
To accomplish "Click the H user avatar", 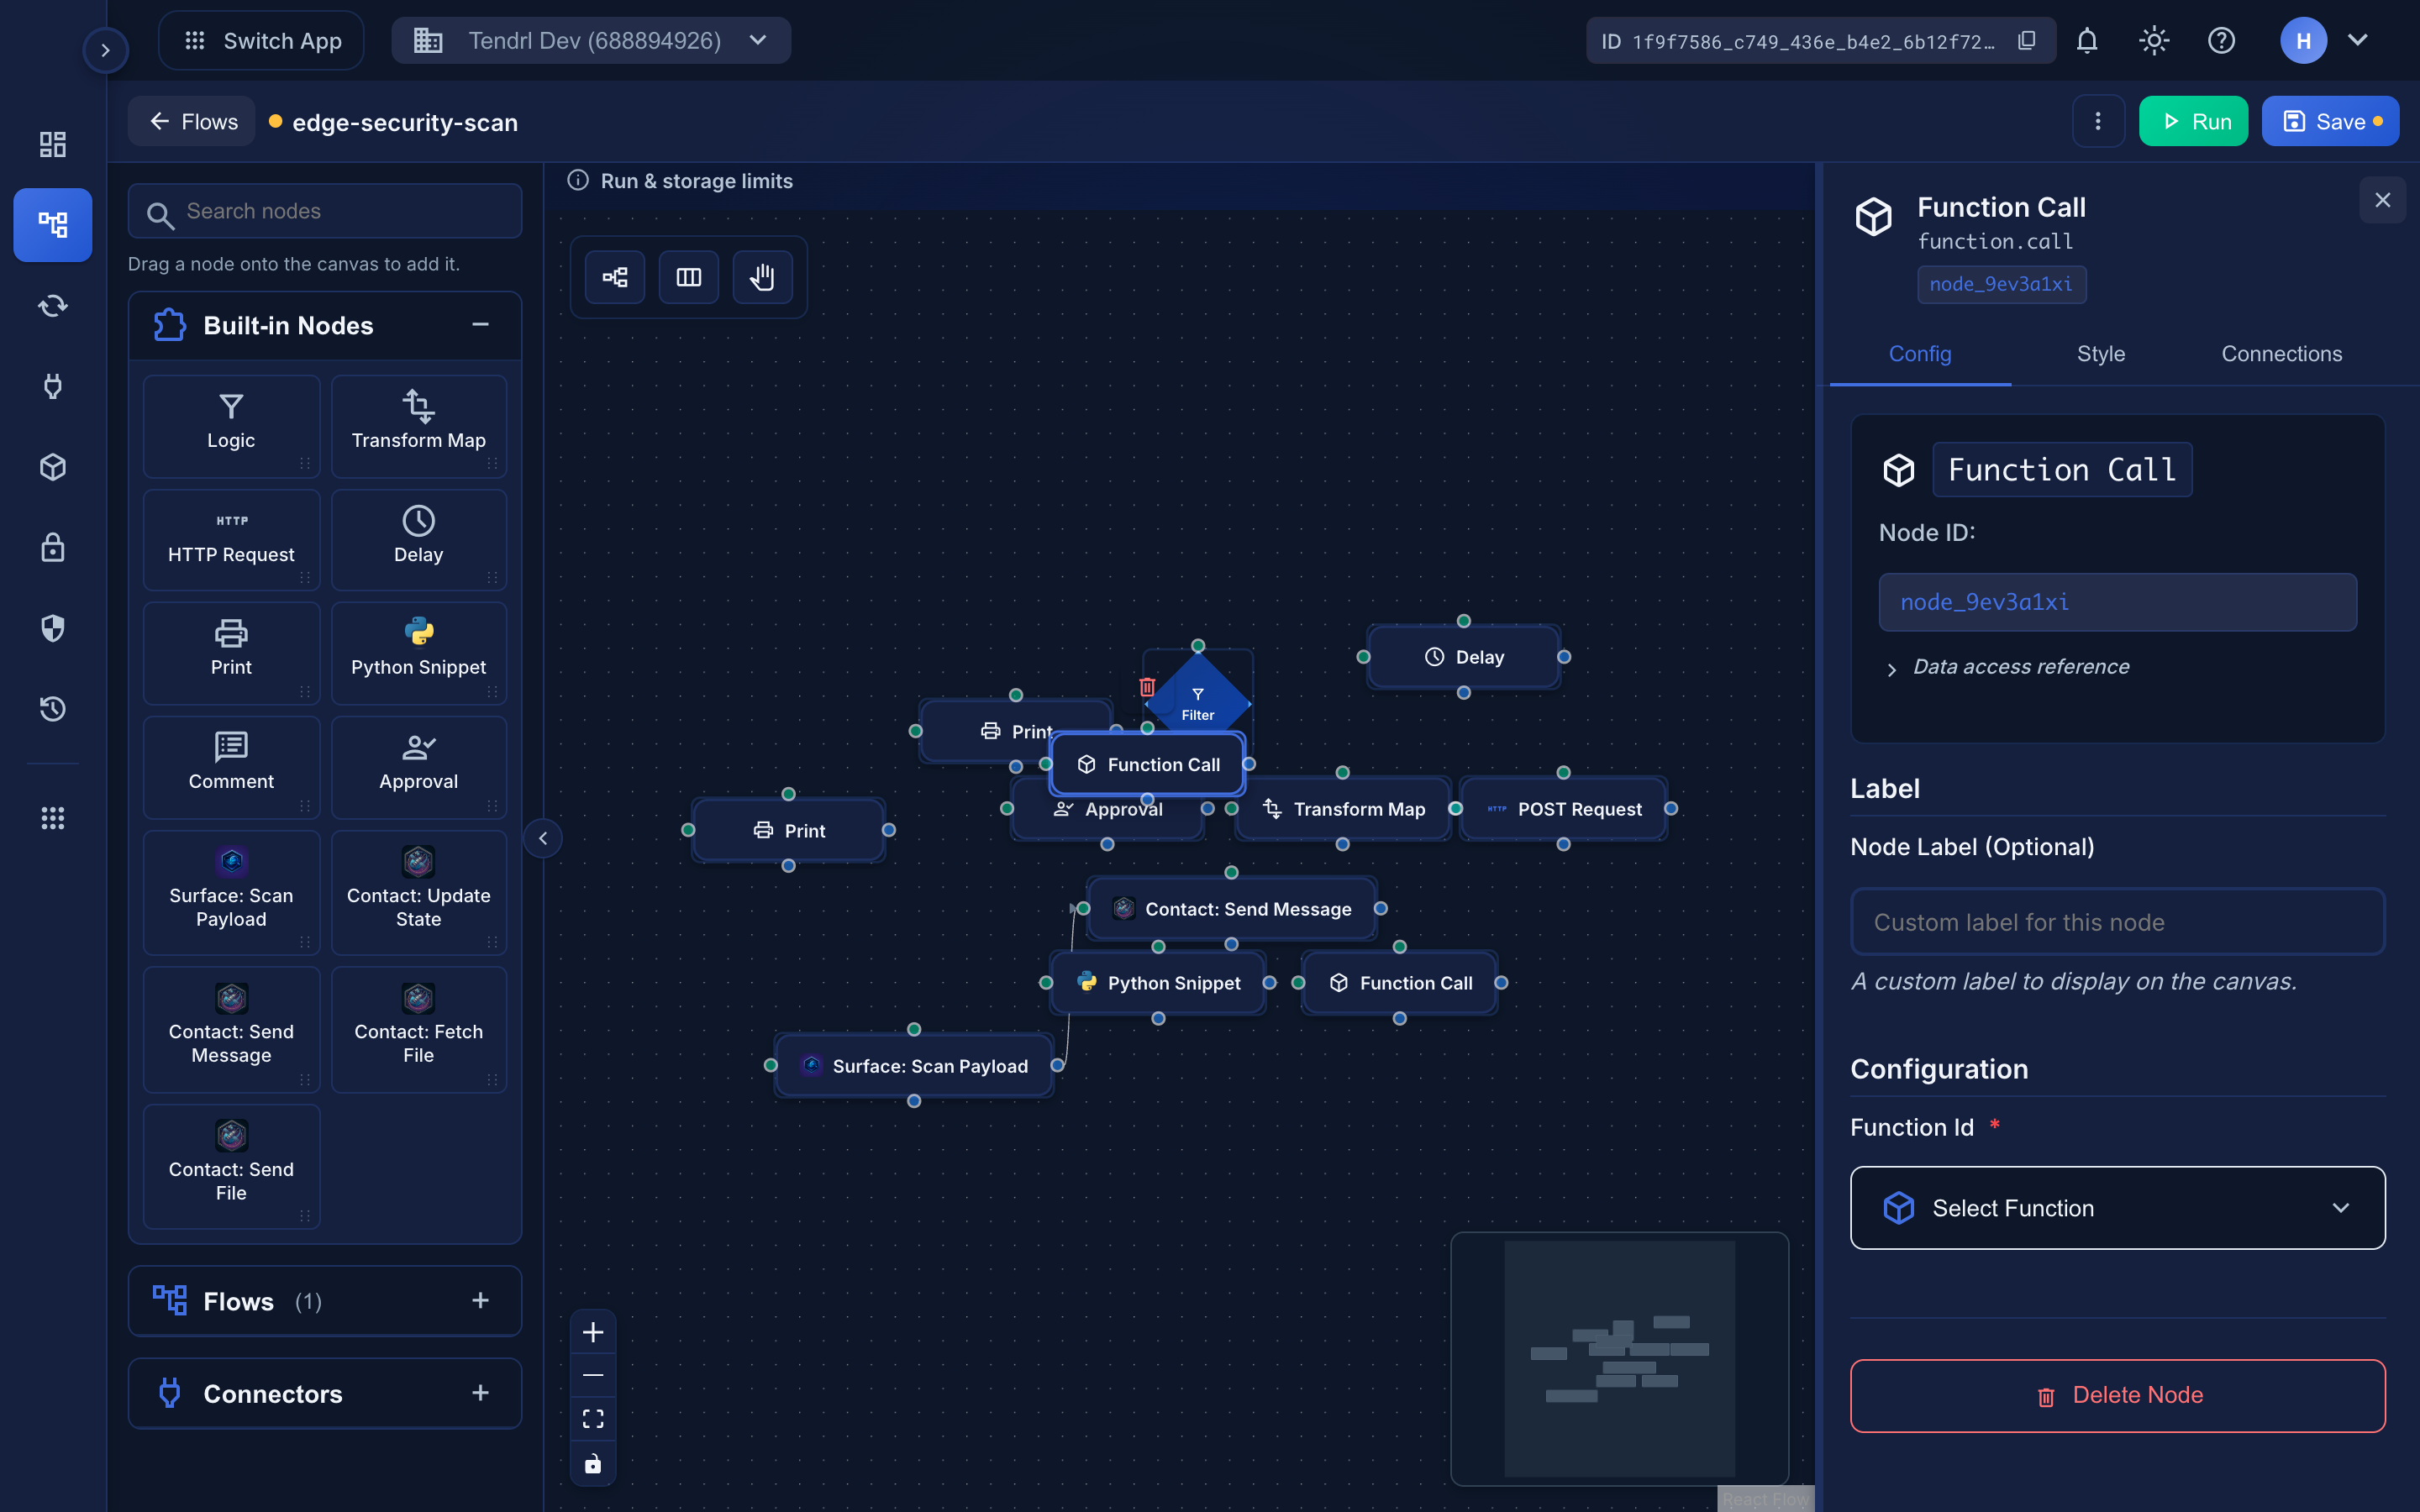I will (x=2303, y=41).
